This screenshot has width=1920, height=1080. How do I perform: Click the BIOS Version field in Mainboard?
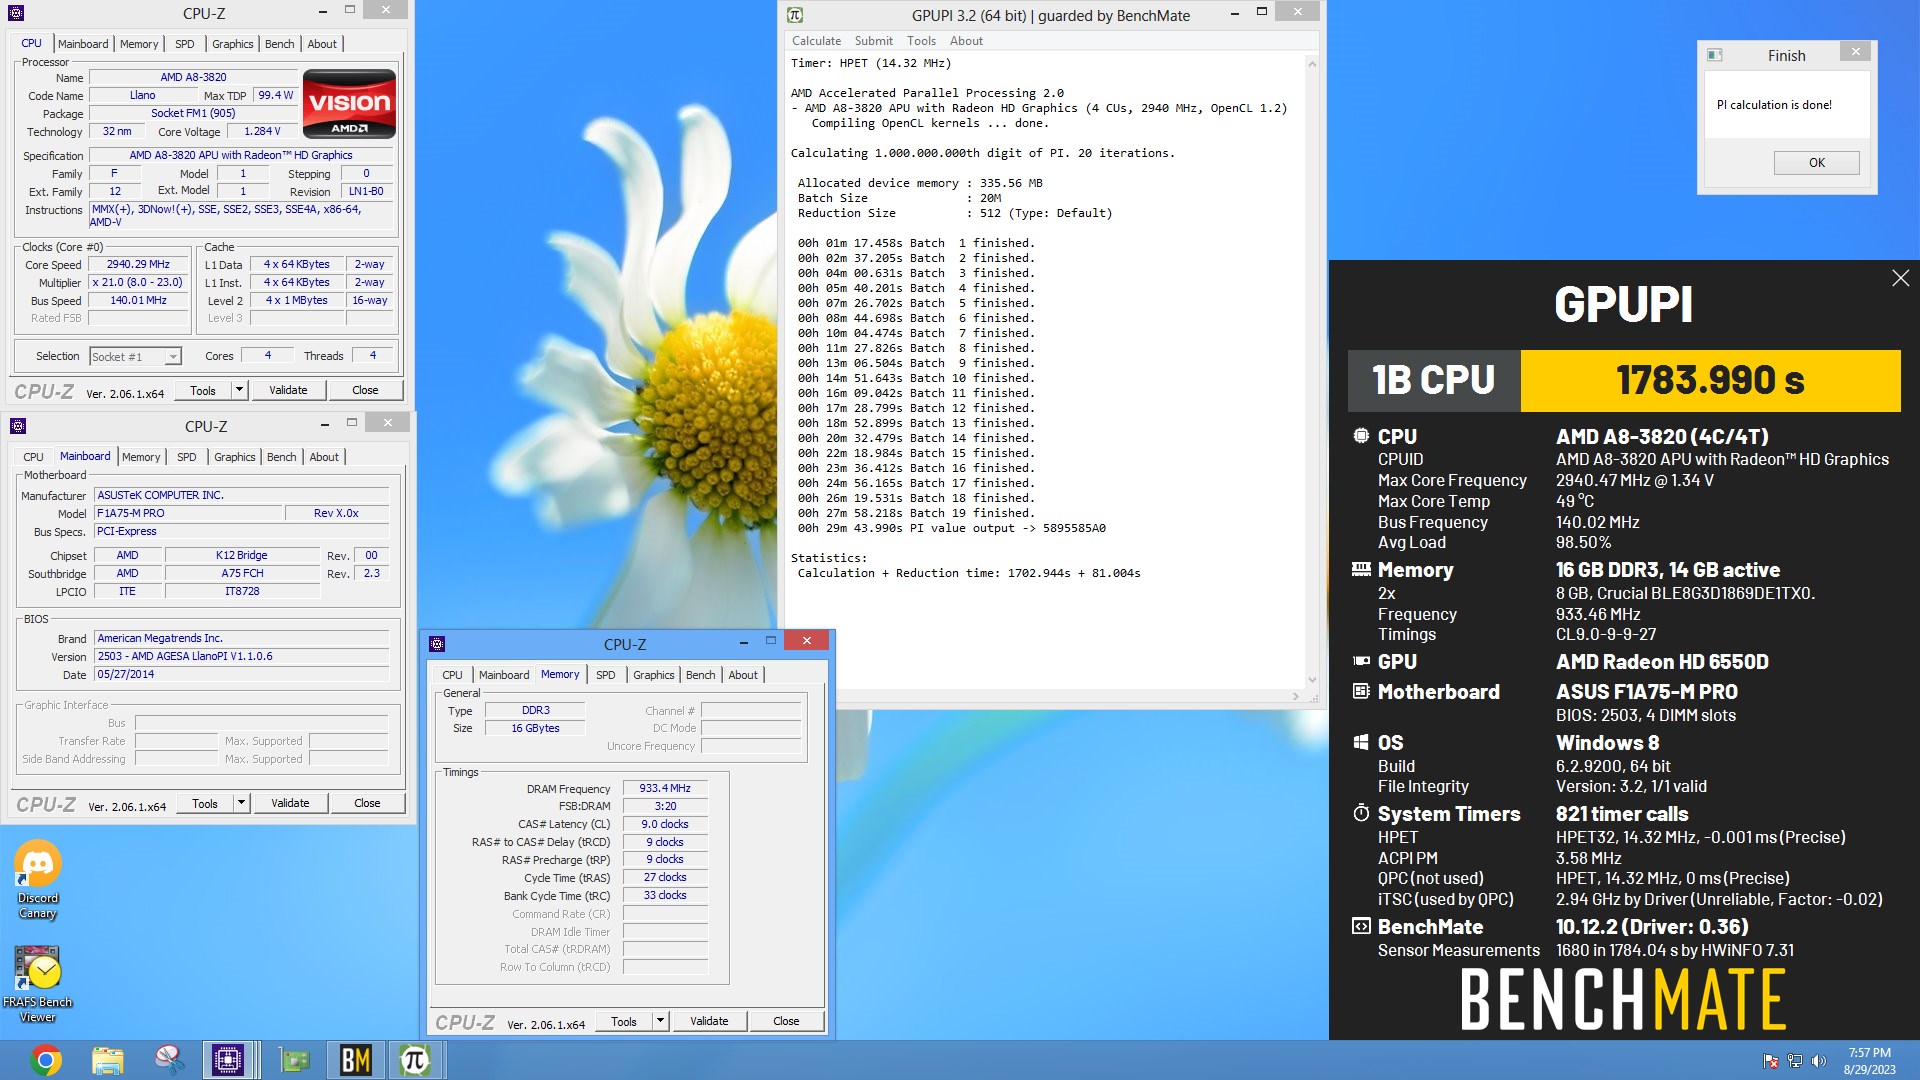click(241, 657)
